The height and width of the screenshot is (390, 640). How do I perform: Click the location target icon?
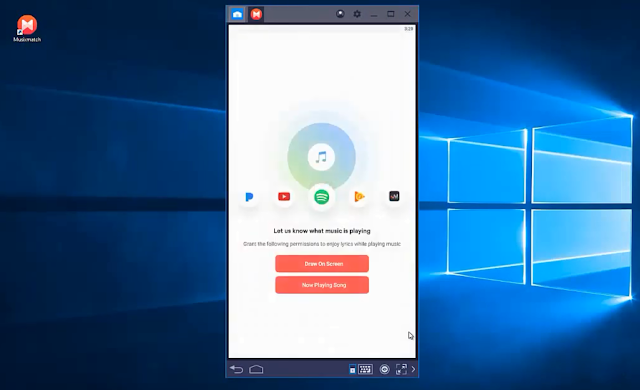pos(384,369)
